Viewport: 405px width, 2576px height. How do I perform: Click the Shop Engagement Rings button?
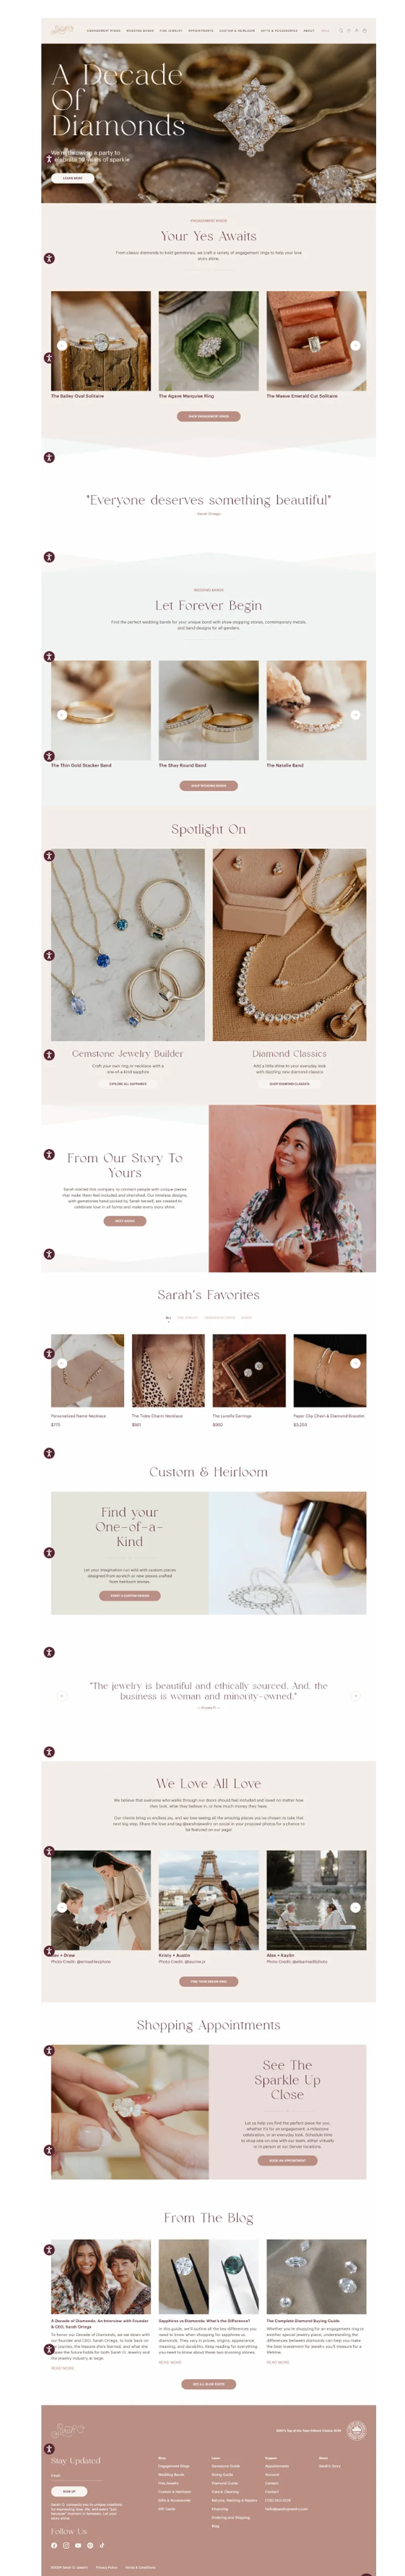(x=208, y=416)
